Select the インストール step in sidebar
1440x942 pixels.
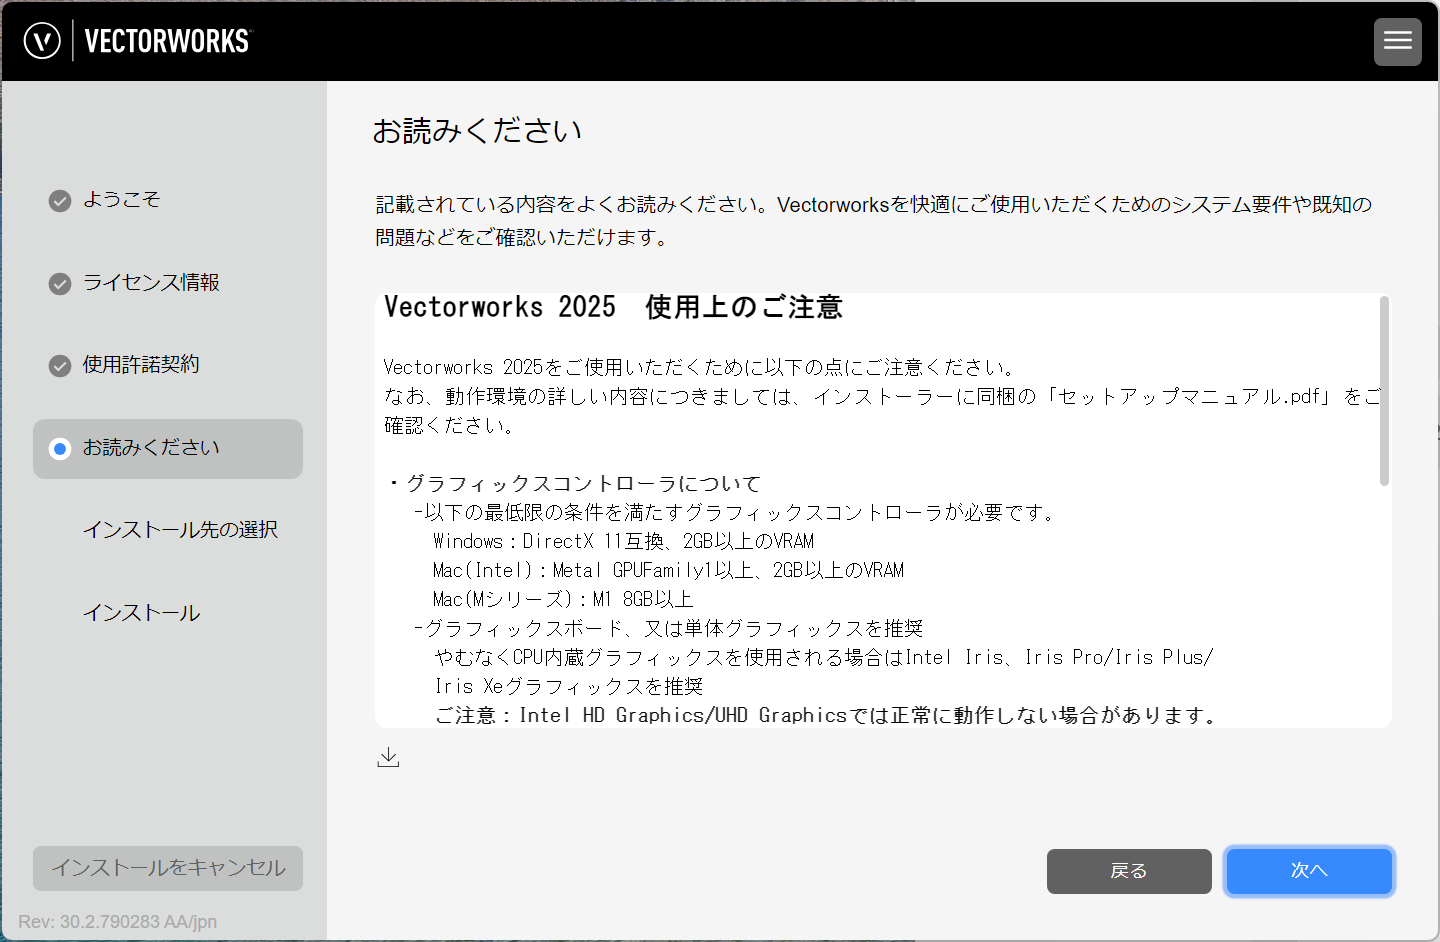[x=141, y=613]
